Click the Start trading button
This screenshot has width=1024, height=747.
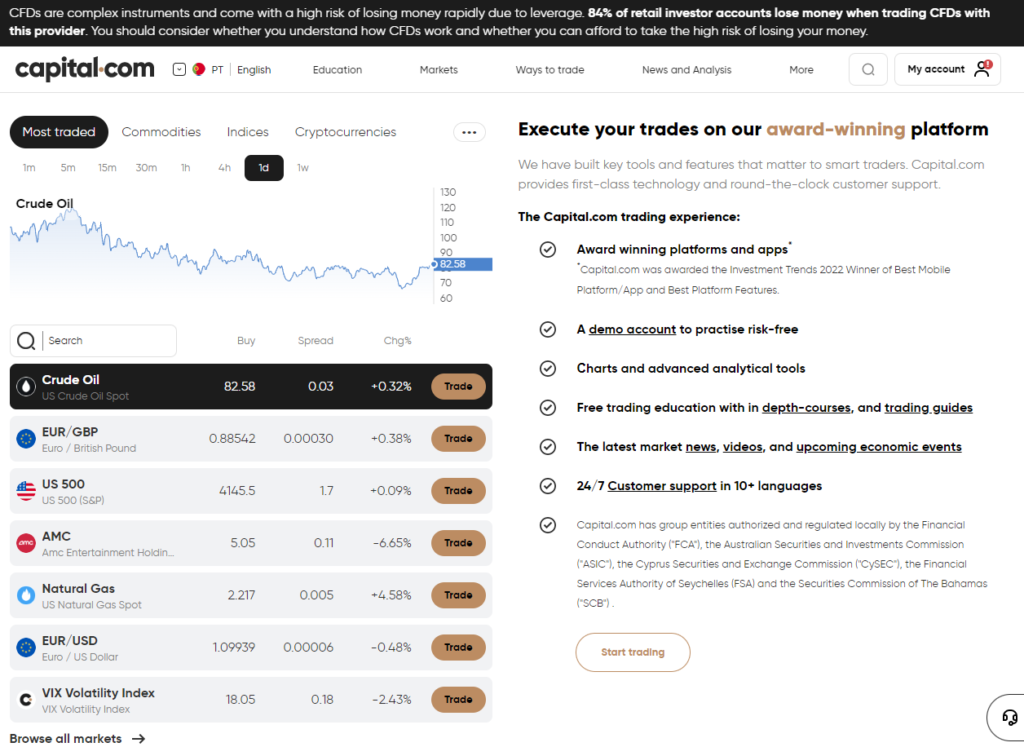click(632, 651)
